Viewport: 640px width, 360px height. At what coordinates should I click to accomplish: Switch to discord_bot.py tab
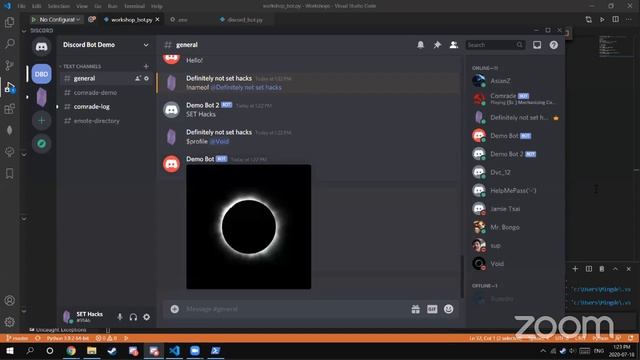pos(245,20)
